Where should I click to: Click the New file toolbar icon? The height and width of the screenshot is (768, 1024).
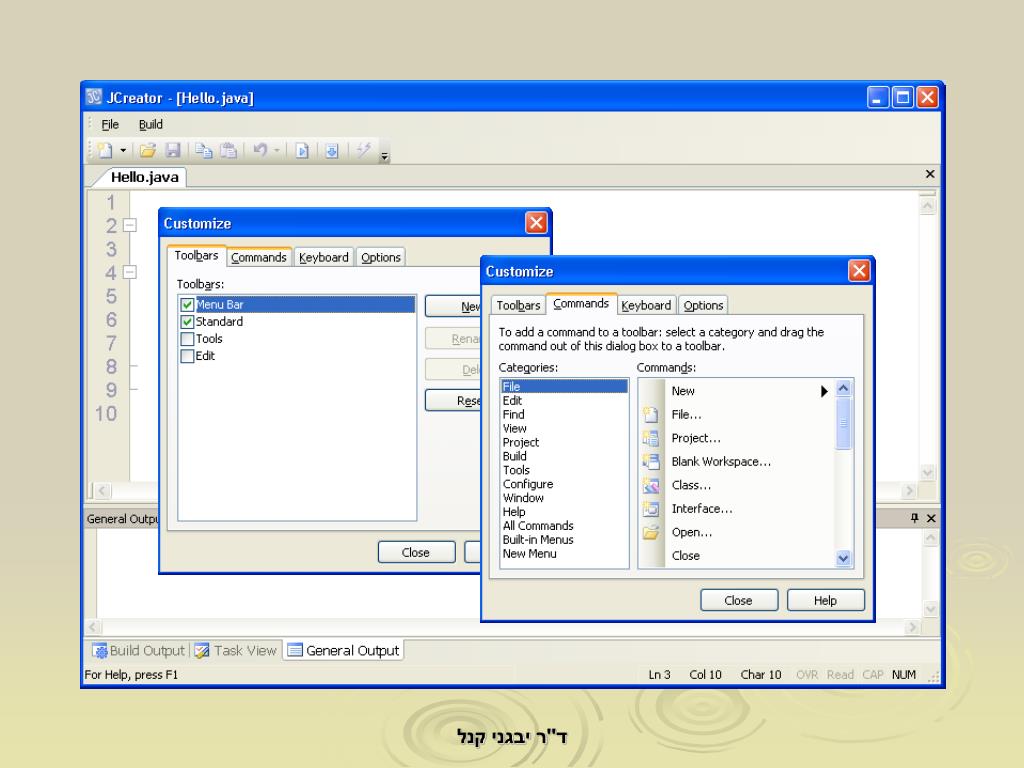(x=105, y=151)
